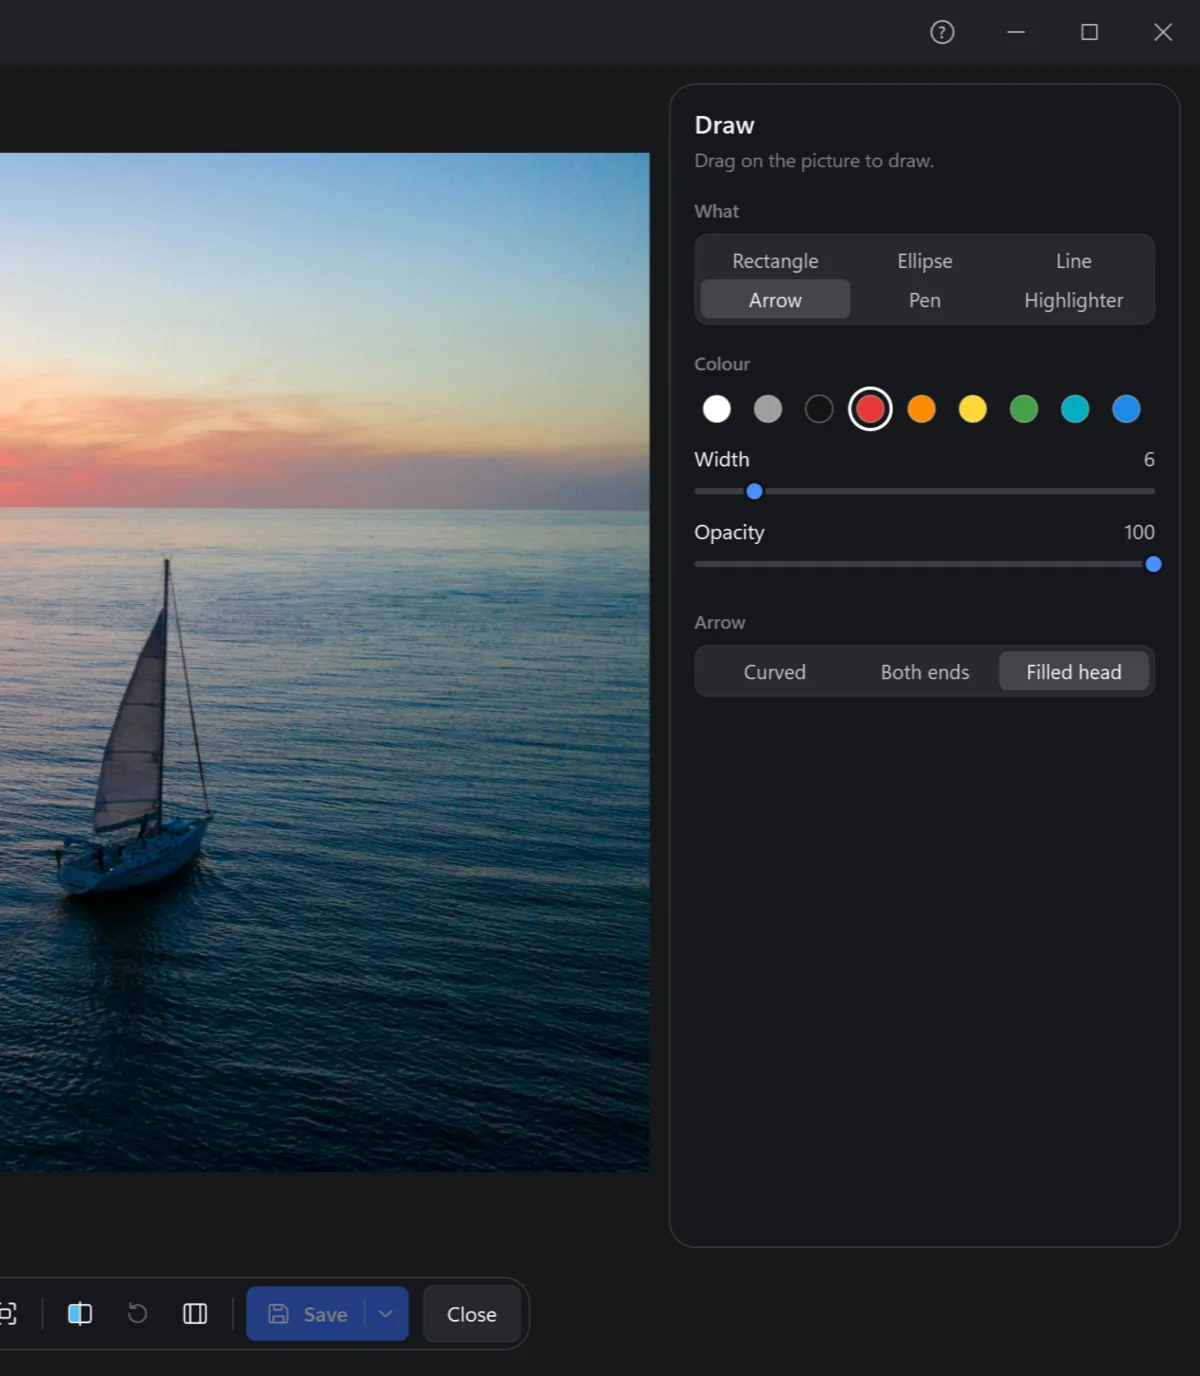Viewport: 1200px width, 1376px height.
Task: Choose the Line drawing tool
Action: click(1074, 261)
